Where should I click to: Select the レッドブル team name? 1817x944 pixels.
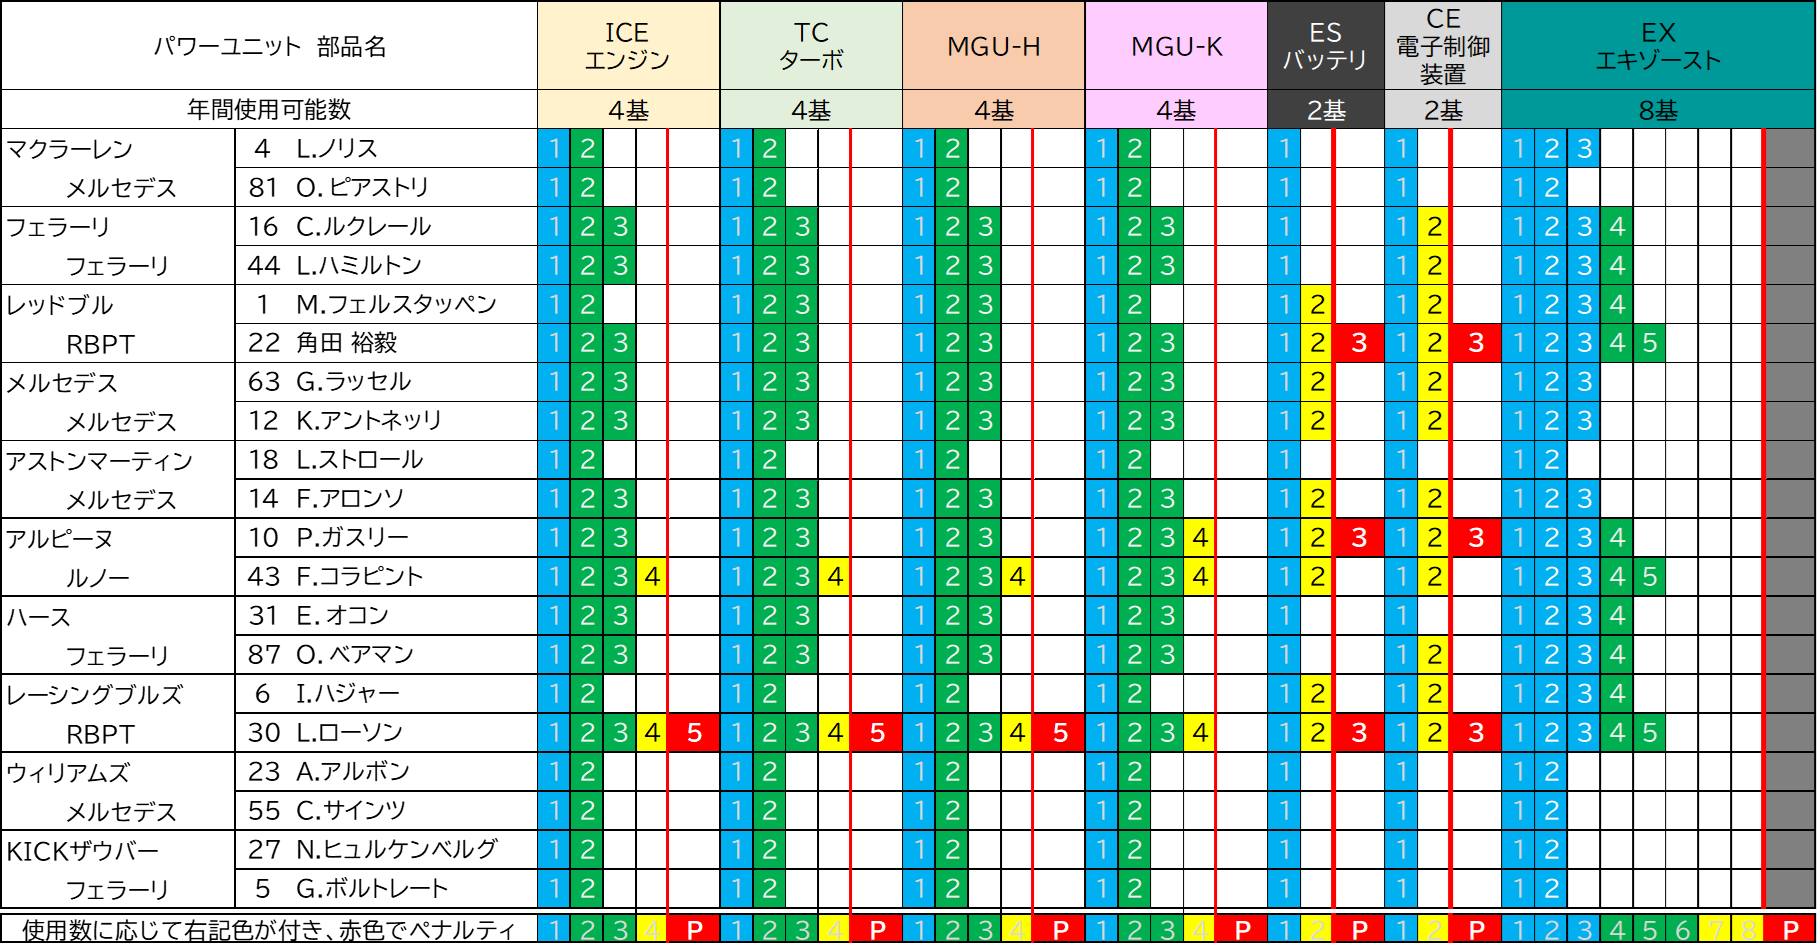pyautogui.click(x=60, y=305)
